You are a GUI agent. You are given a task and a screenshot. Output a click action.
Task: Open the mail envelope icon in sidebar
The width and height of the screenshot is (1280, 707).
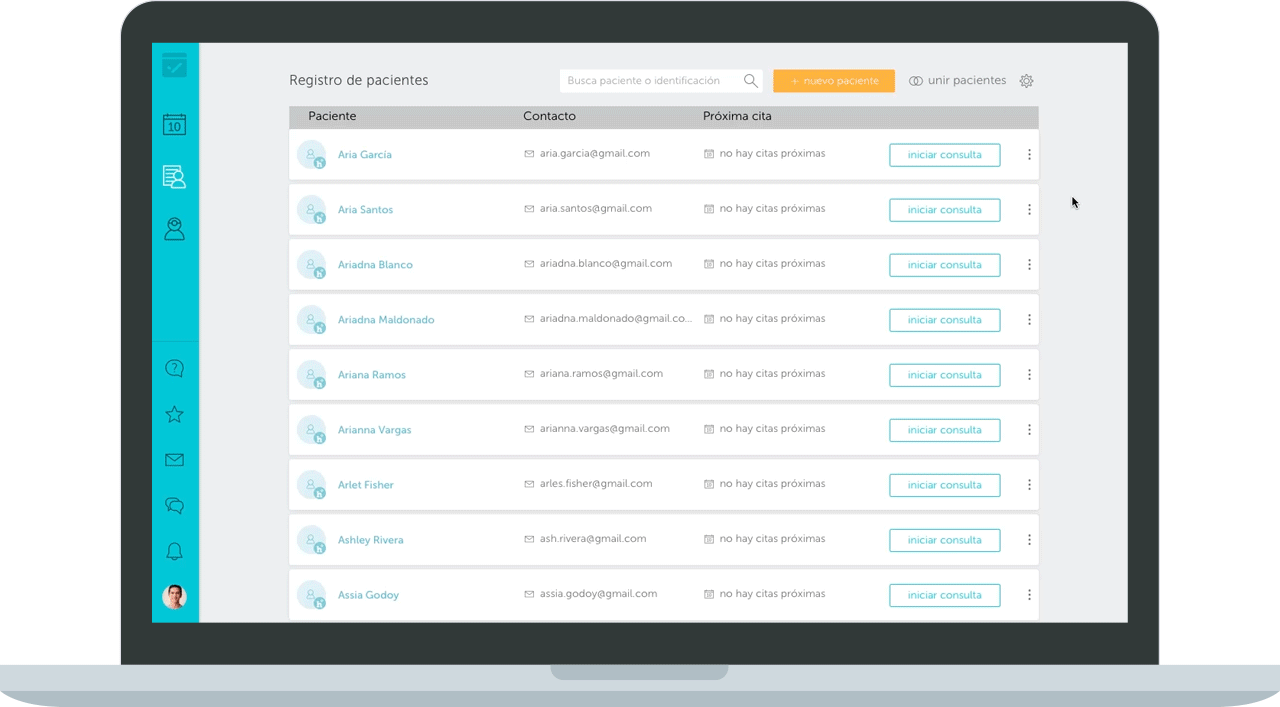tap(174, 460)
